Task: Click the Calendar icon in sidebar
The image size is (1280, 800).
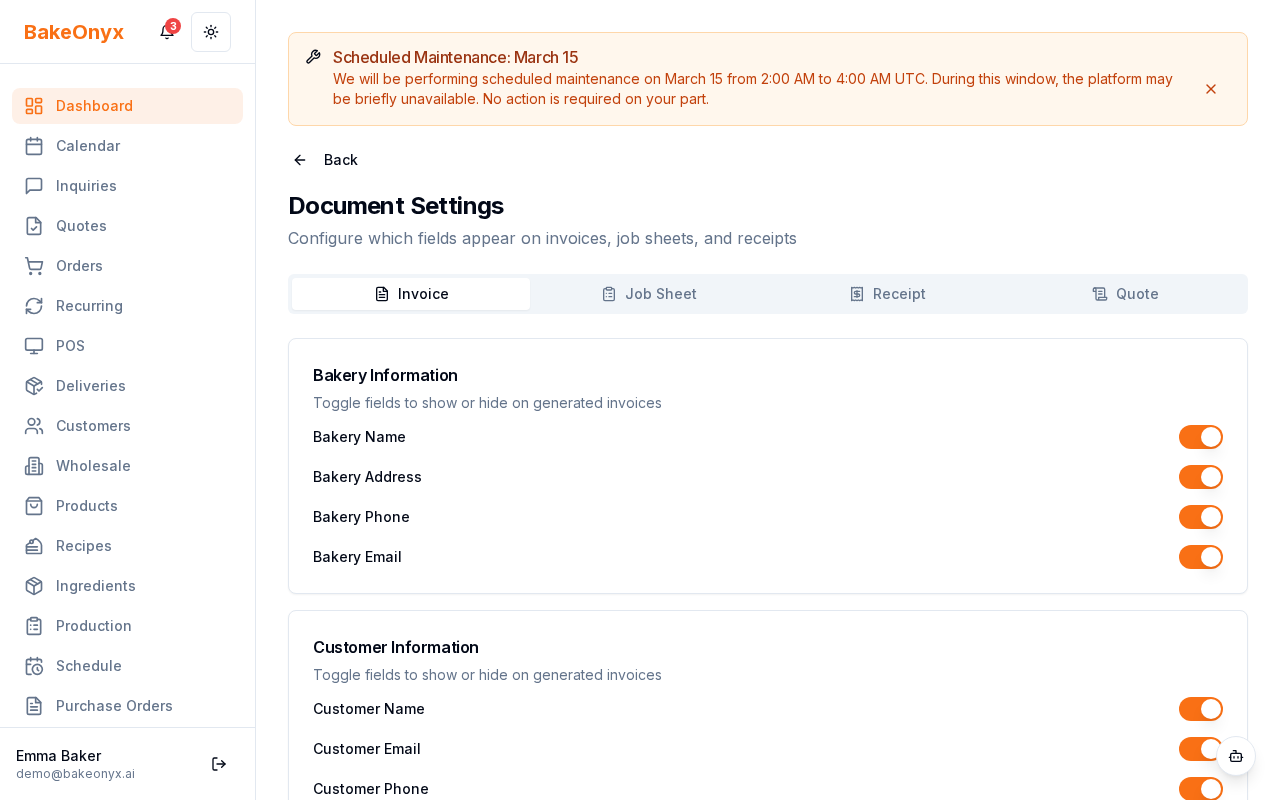Action: (34, 146)
